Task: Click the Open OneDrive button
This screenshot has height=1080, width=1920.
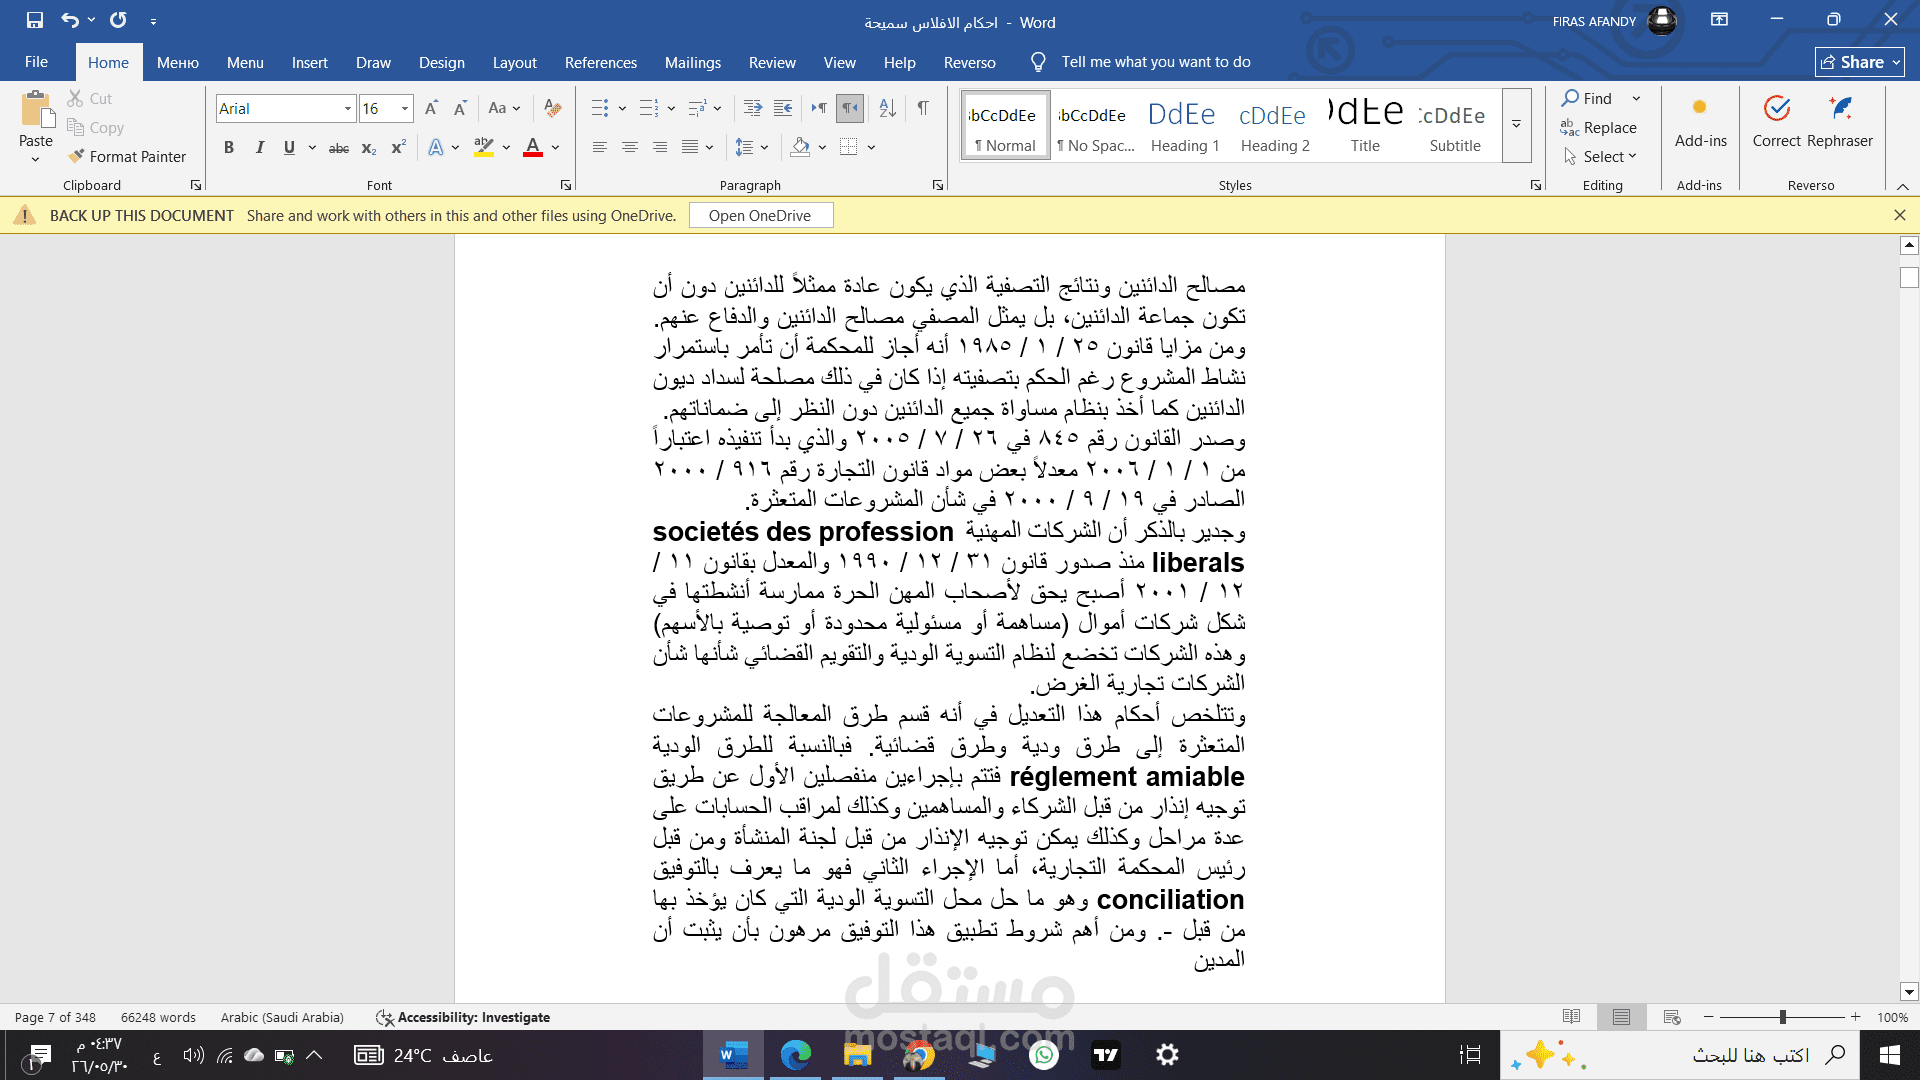Action: 760,215
